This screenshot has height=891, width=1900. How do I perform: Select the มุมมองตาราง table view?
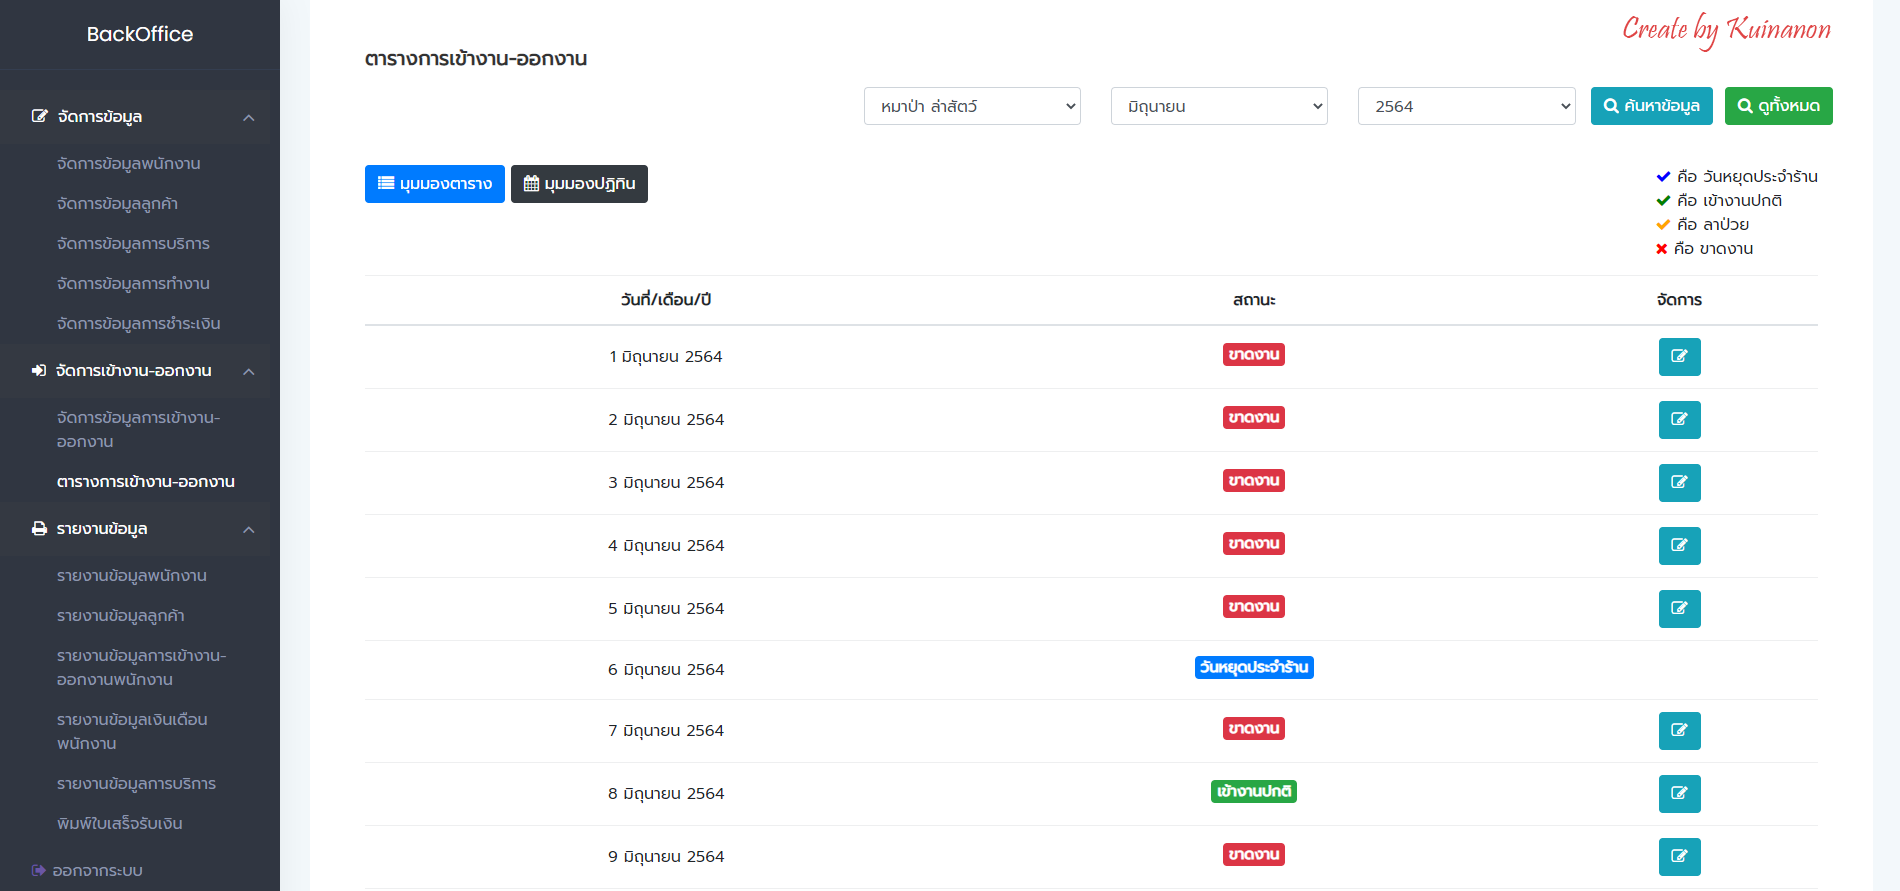point(434,184)
